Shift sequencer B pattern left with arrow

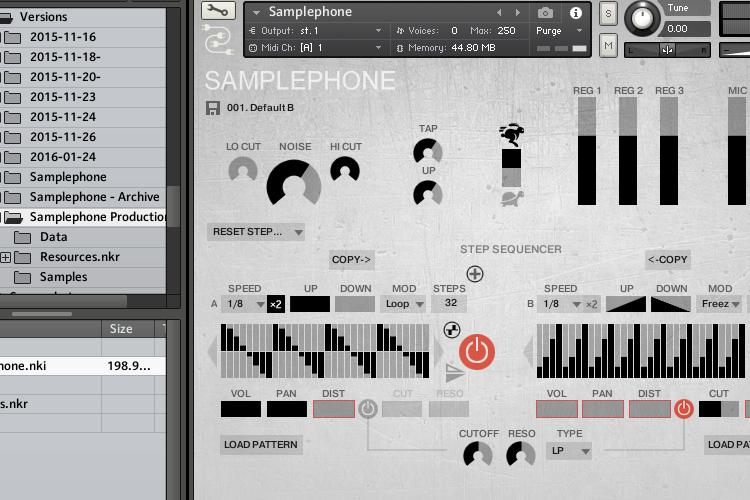click(529, 351)
